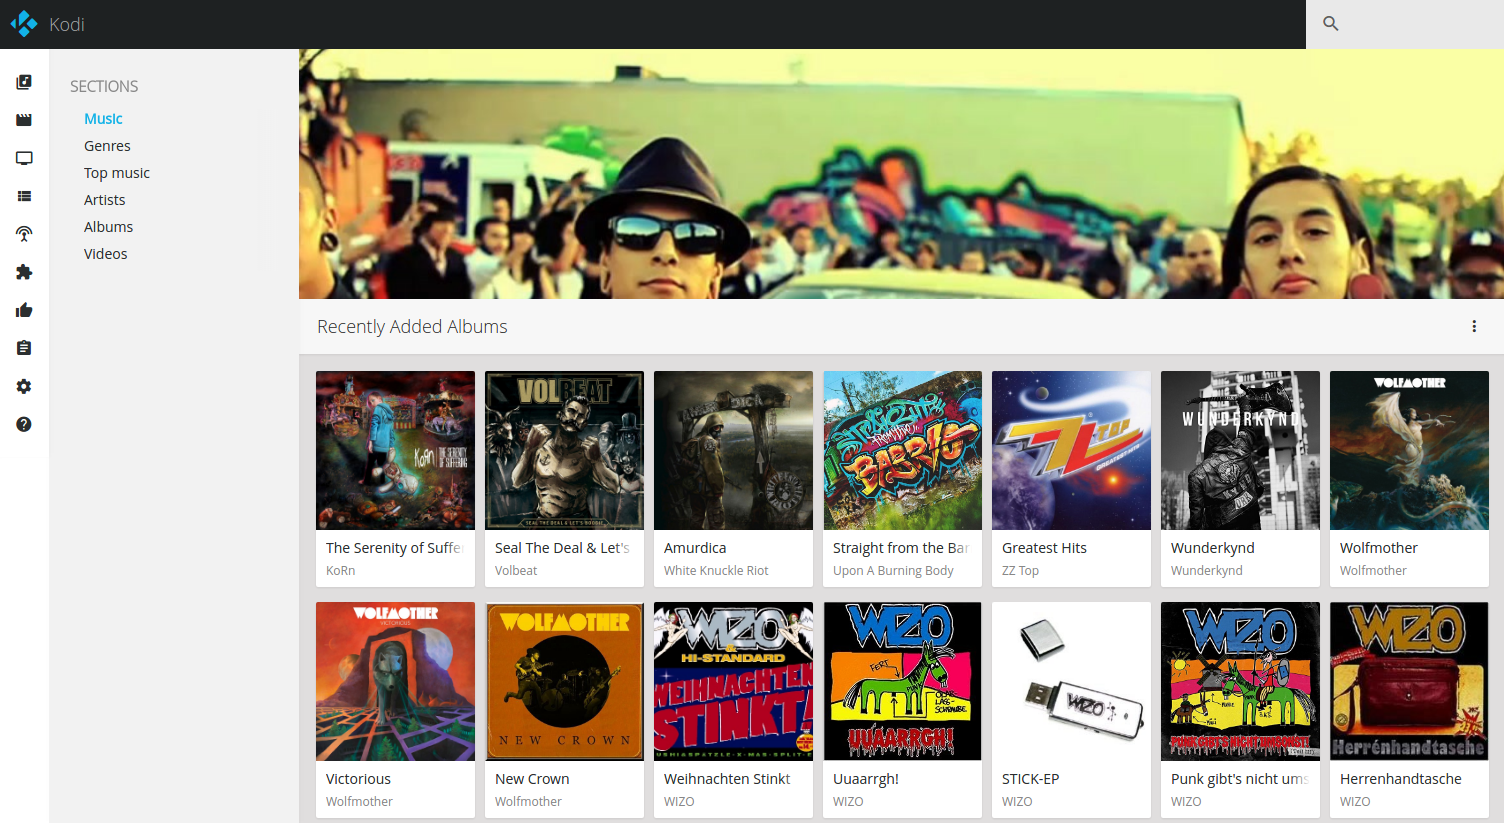Screen dimensions: 1504x823
Task: Click the Straight from the Bar title
Action: click(x=901, y=547)
